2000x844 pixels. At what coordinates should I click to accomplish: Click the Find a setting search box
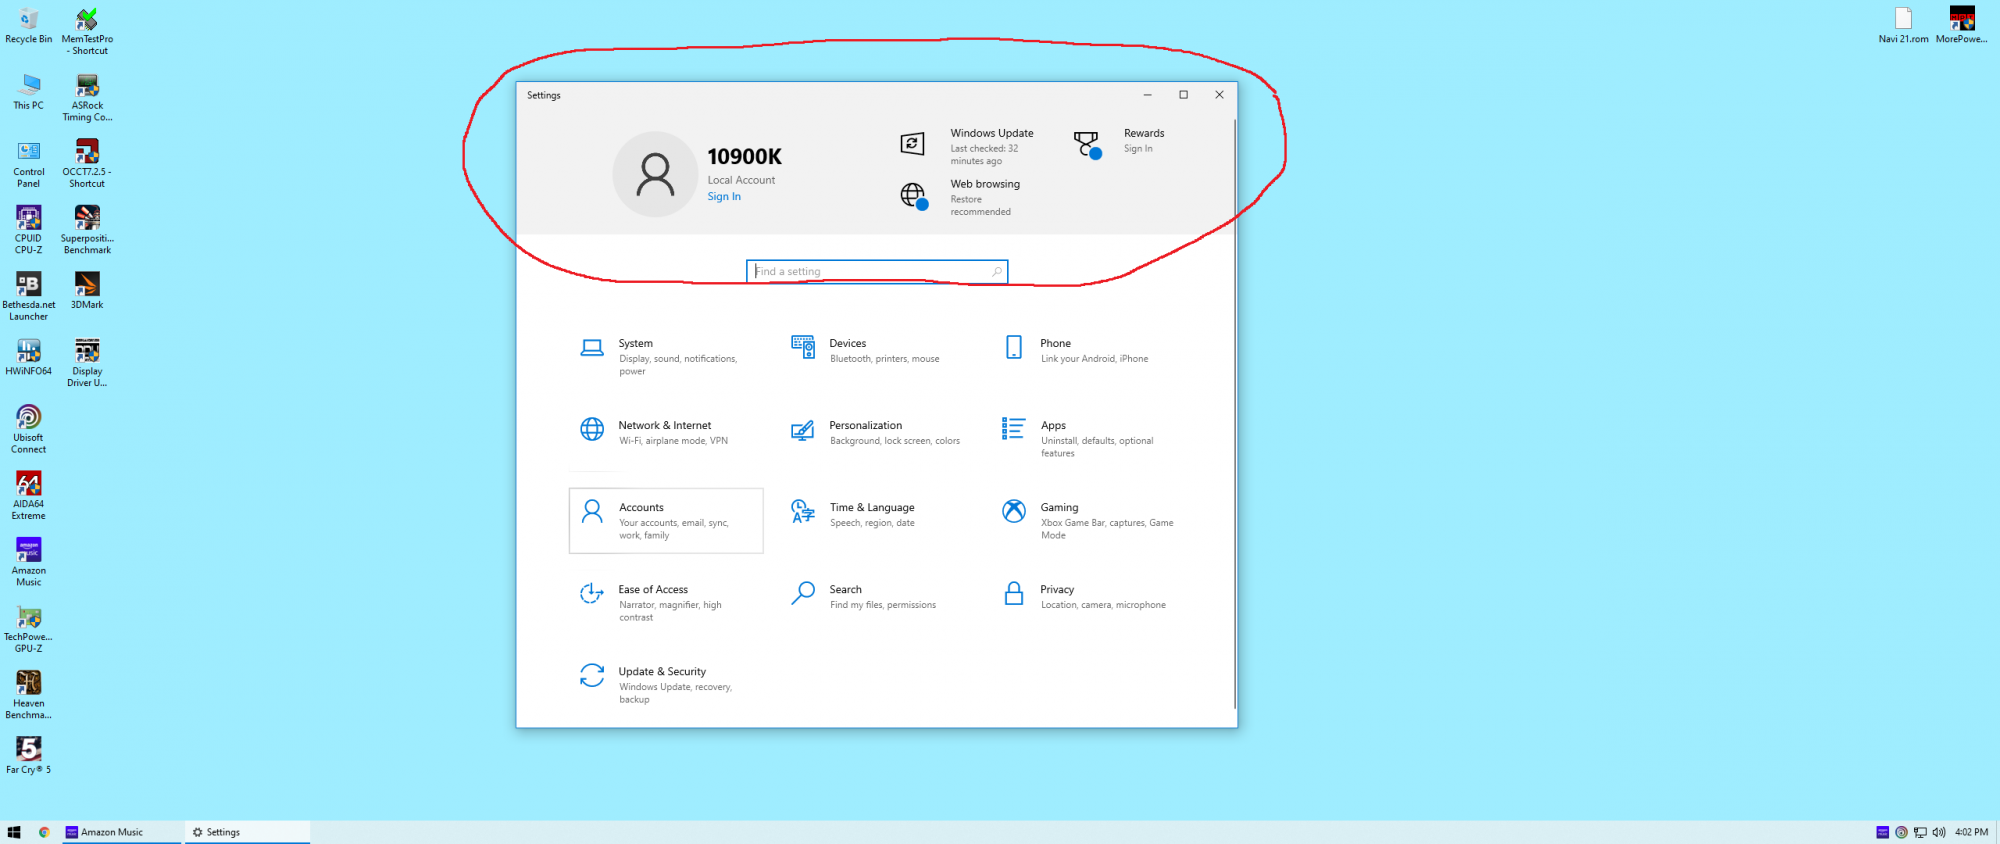point(877,271)
